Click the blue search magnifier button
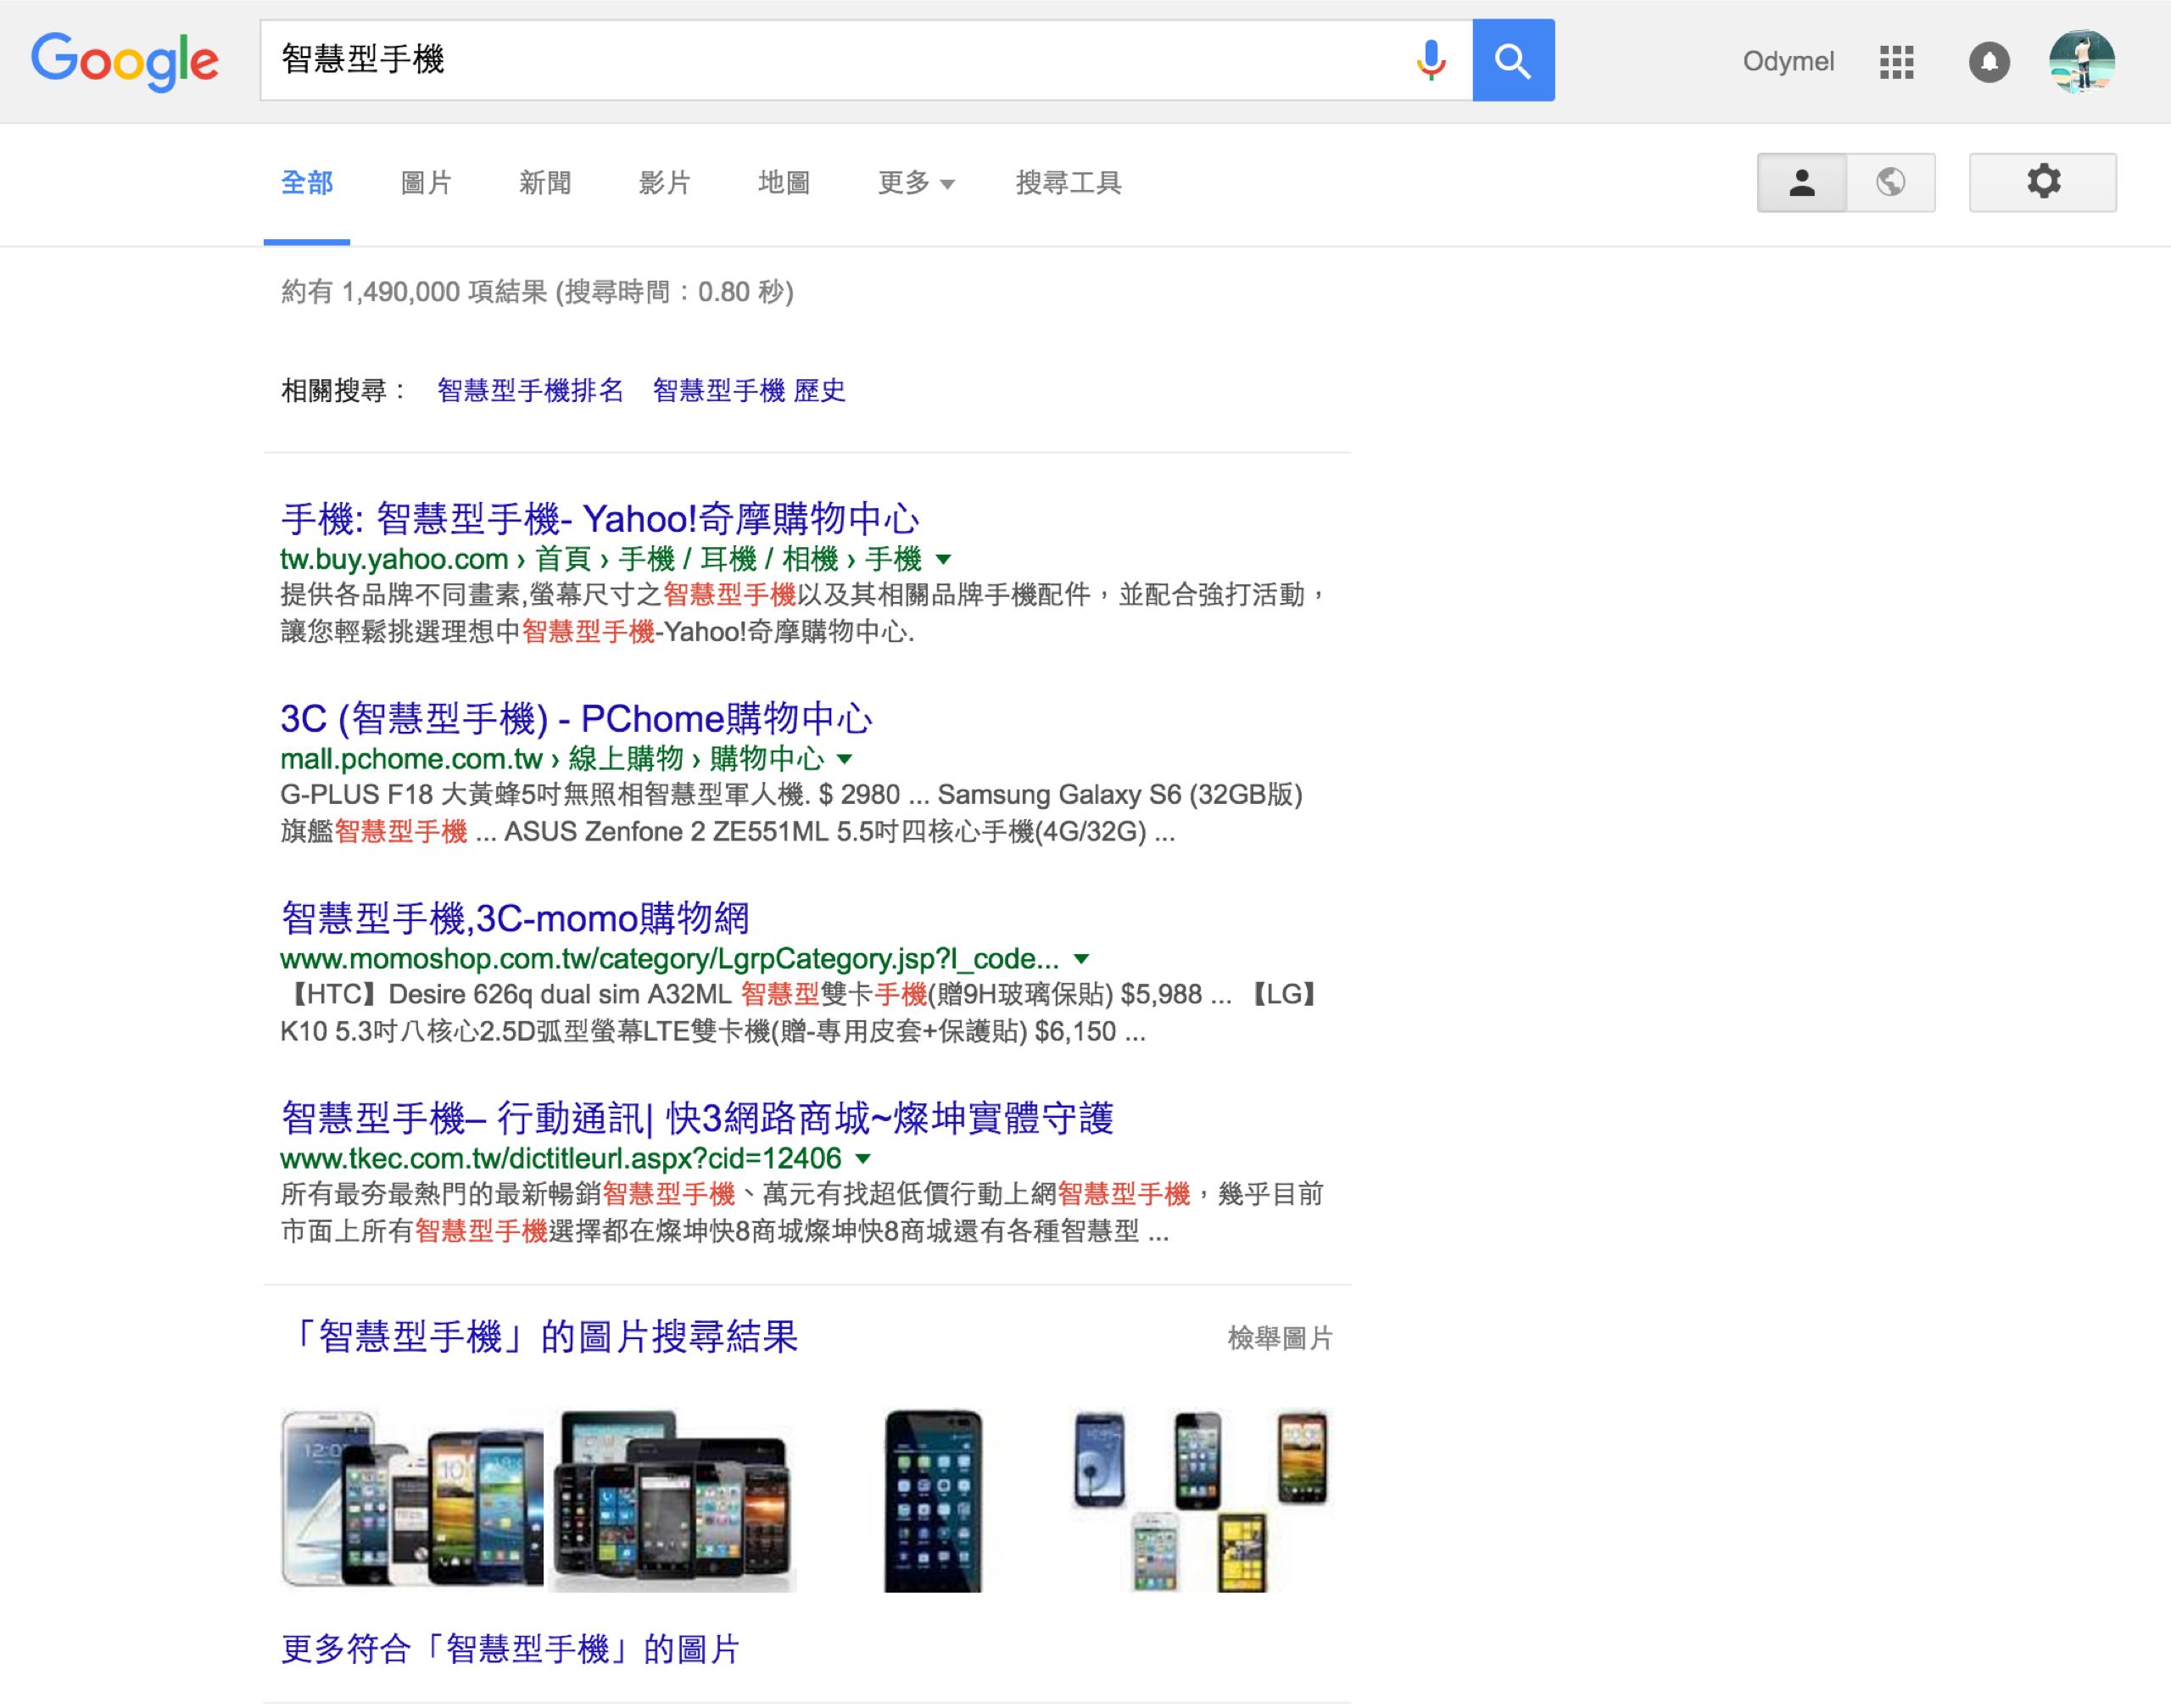The height and width of the screenshot is (1708, 2171). tap(1513, 60)
